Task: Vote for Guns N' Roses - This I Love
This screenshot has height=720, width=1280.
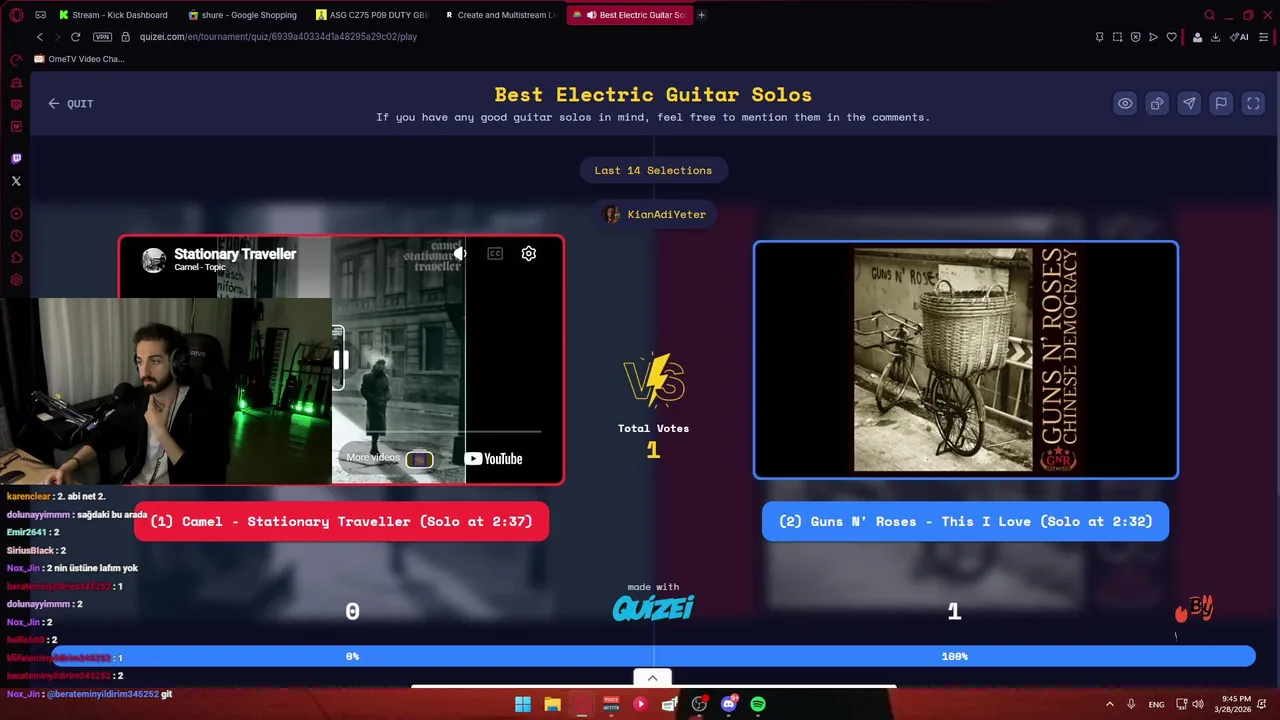Action: coord(965,521)
